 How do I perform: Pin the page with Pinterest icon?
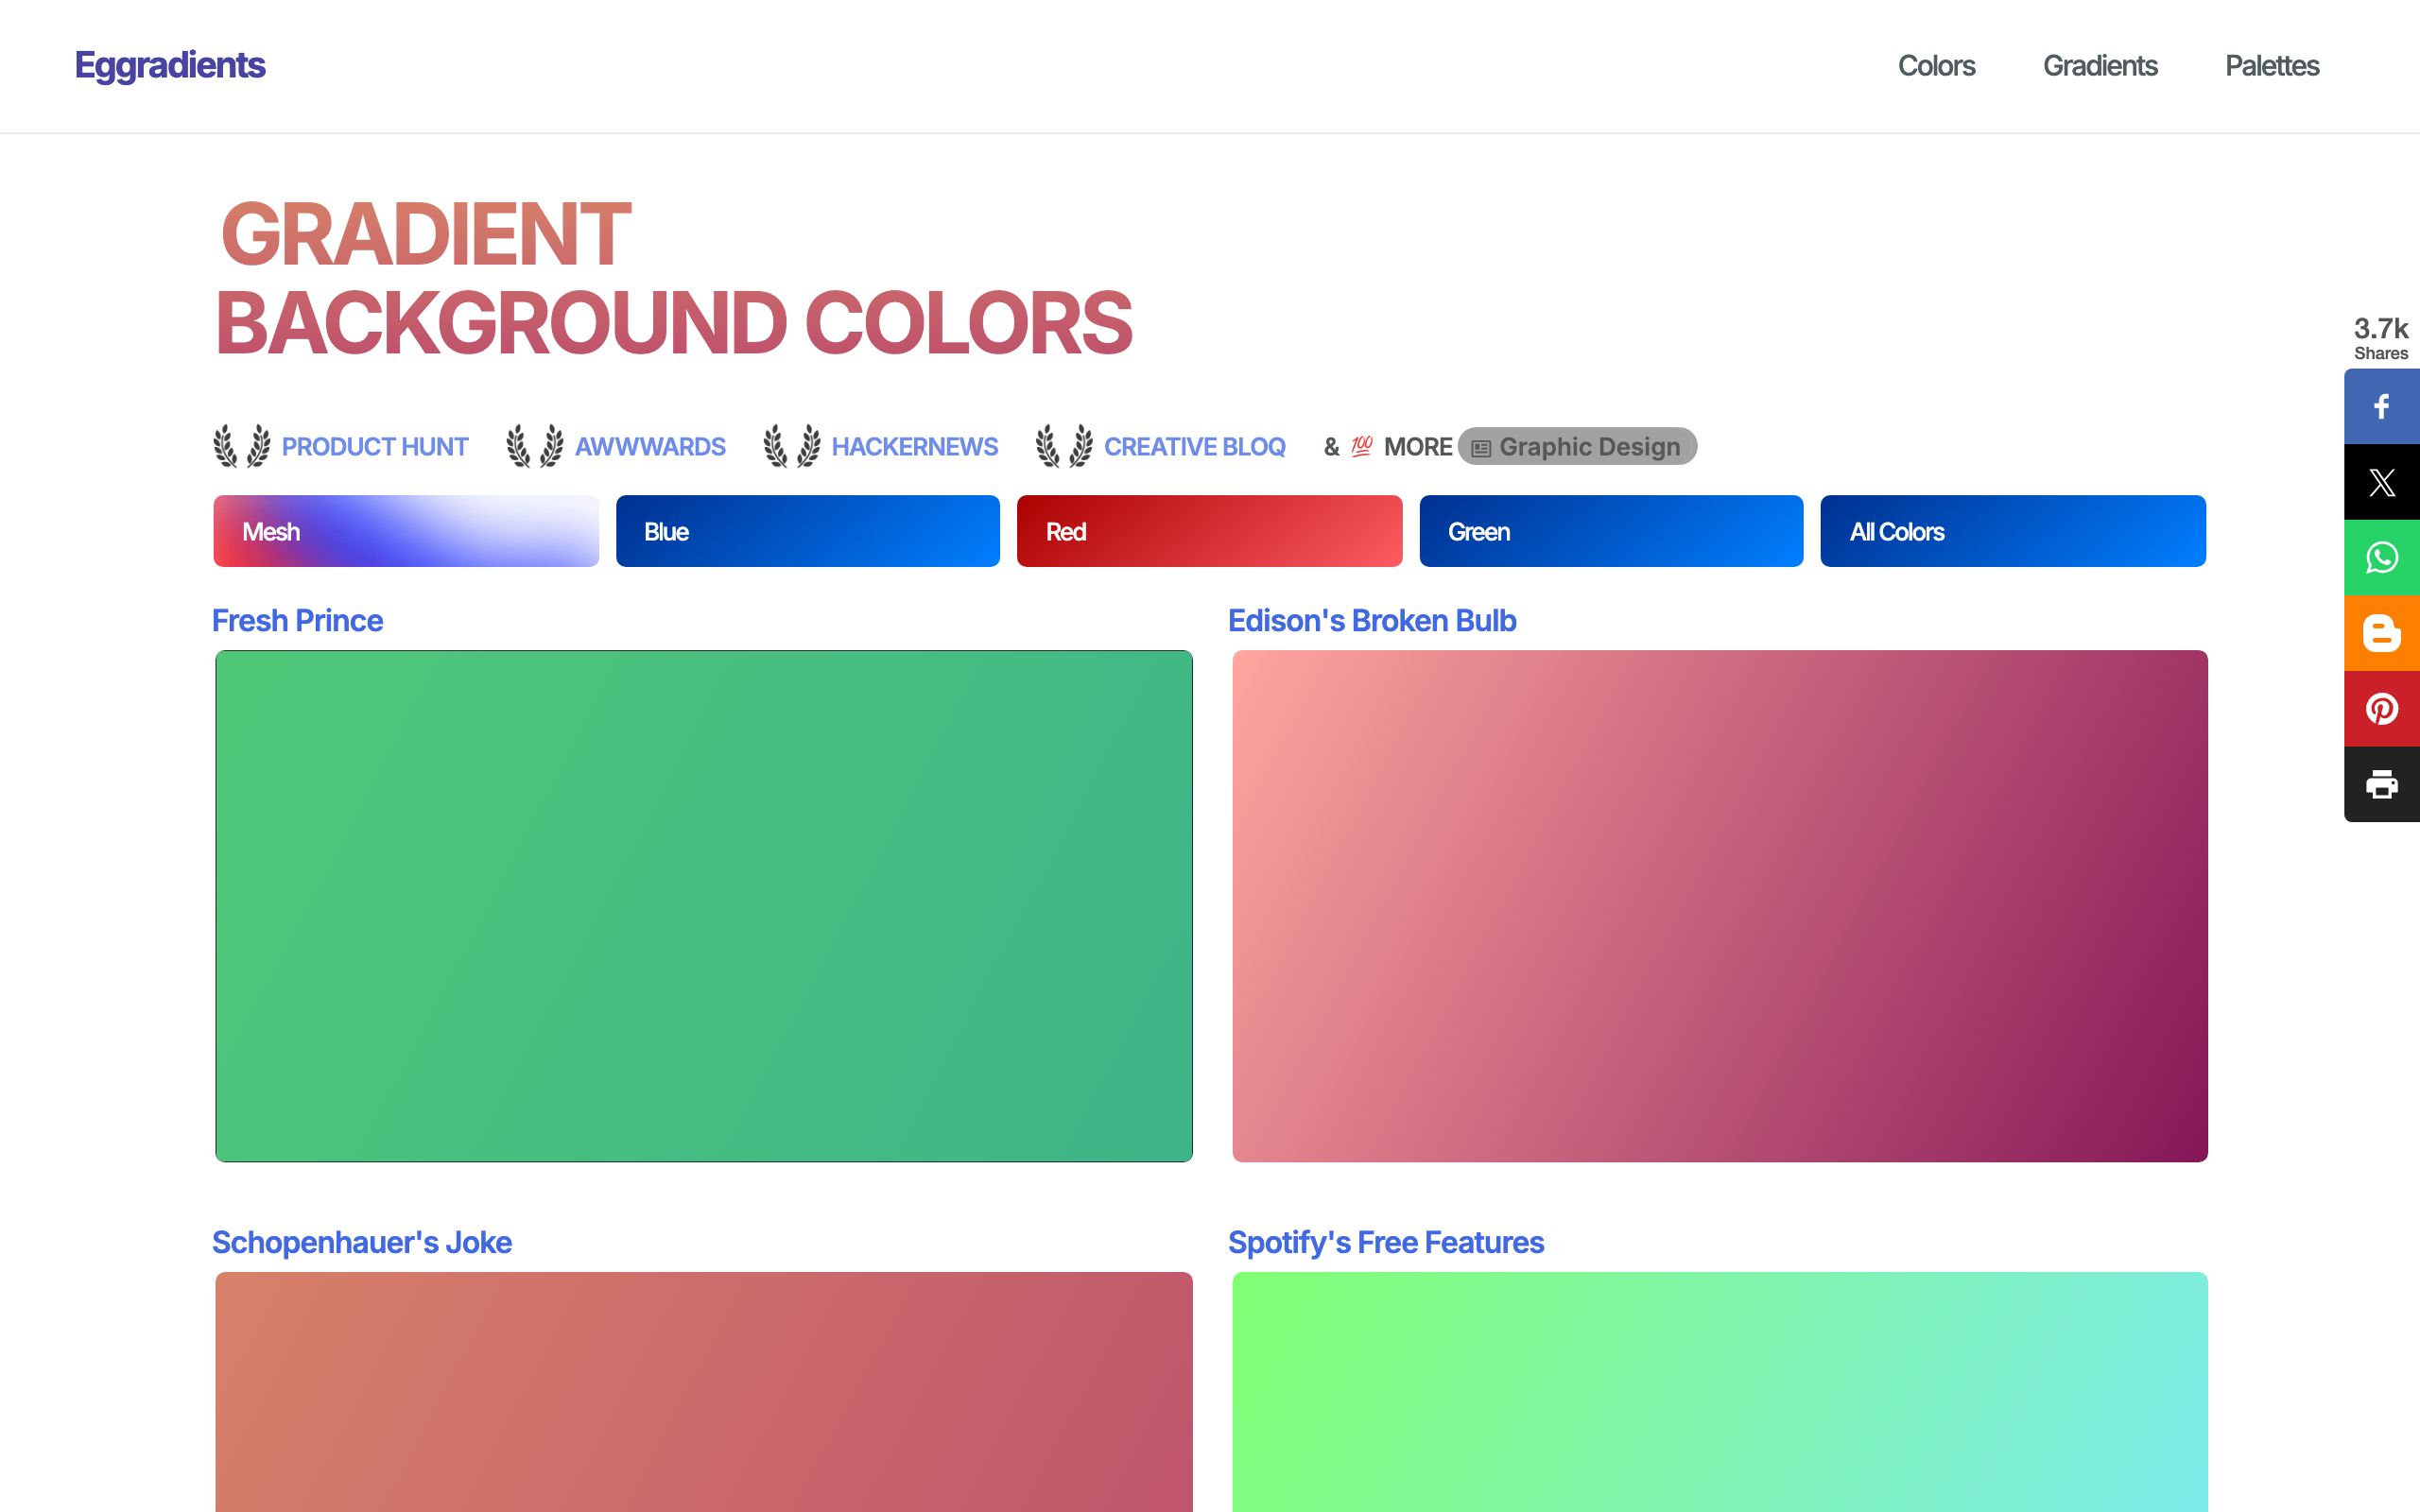point(2382,709)
